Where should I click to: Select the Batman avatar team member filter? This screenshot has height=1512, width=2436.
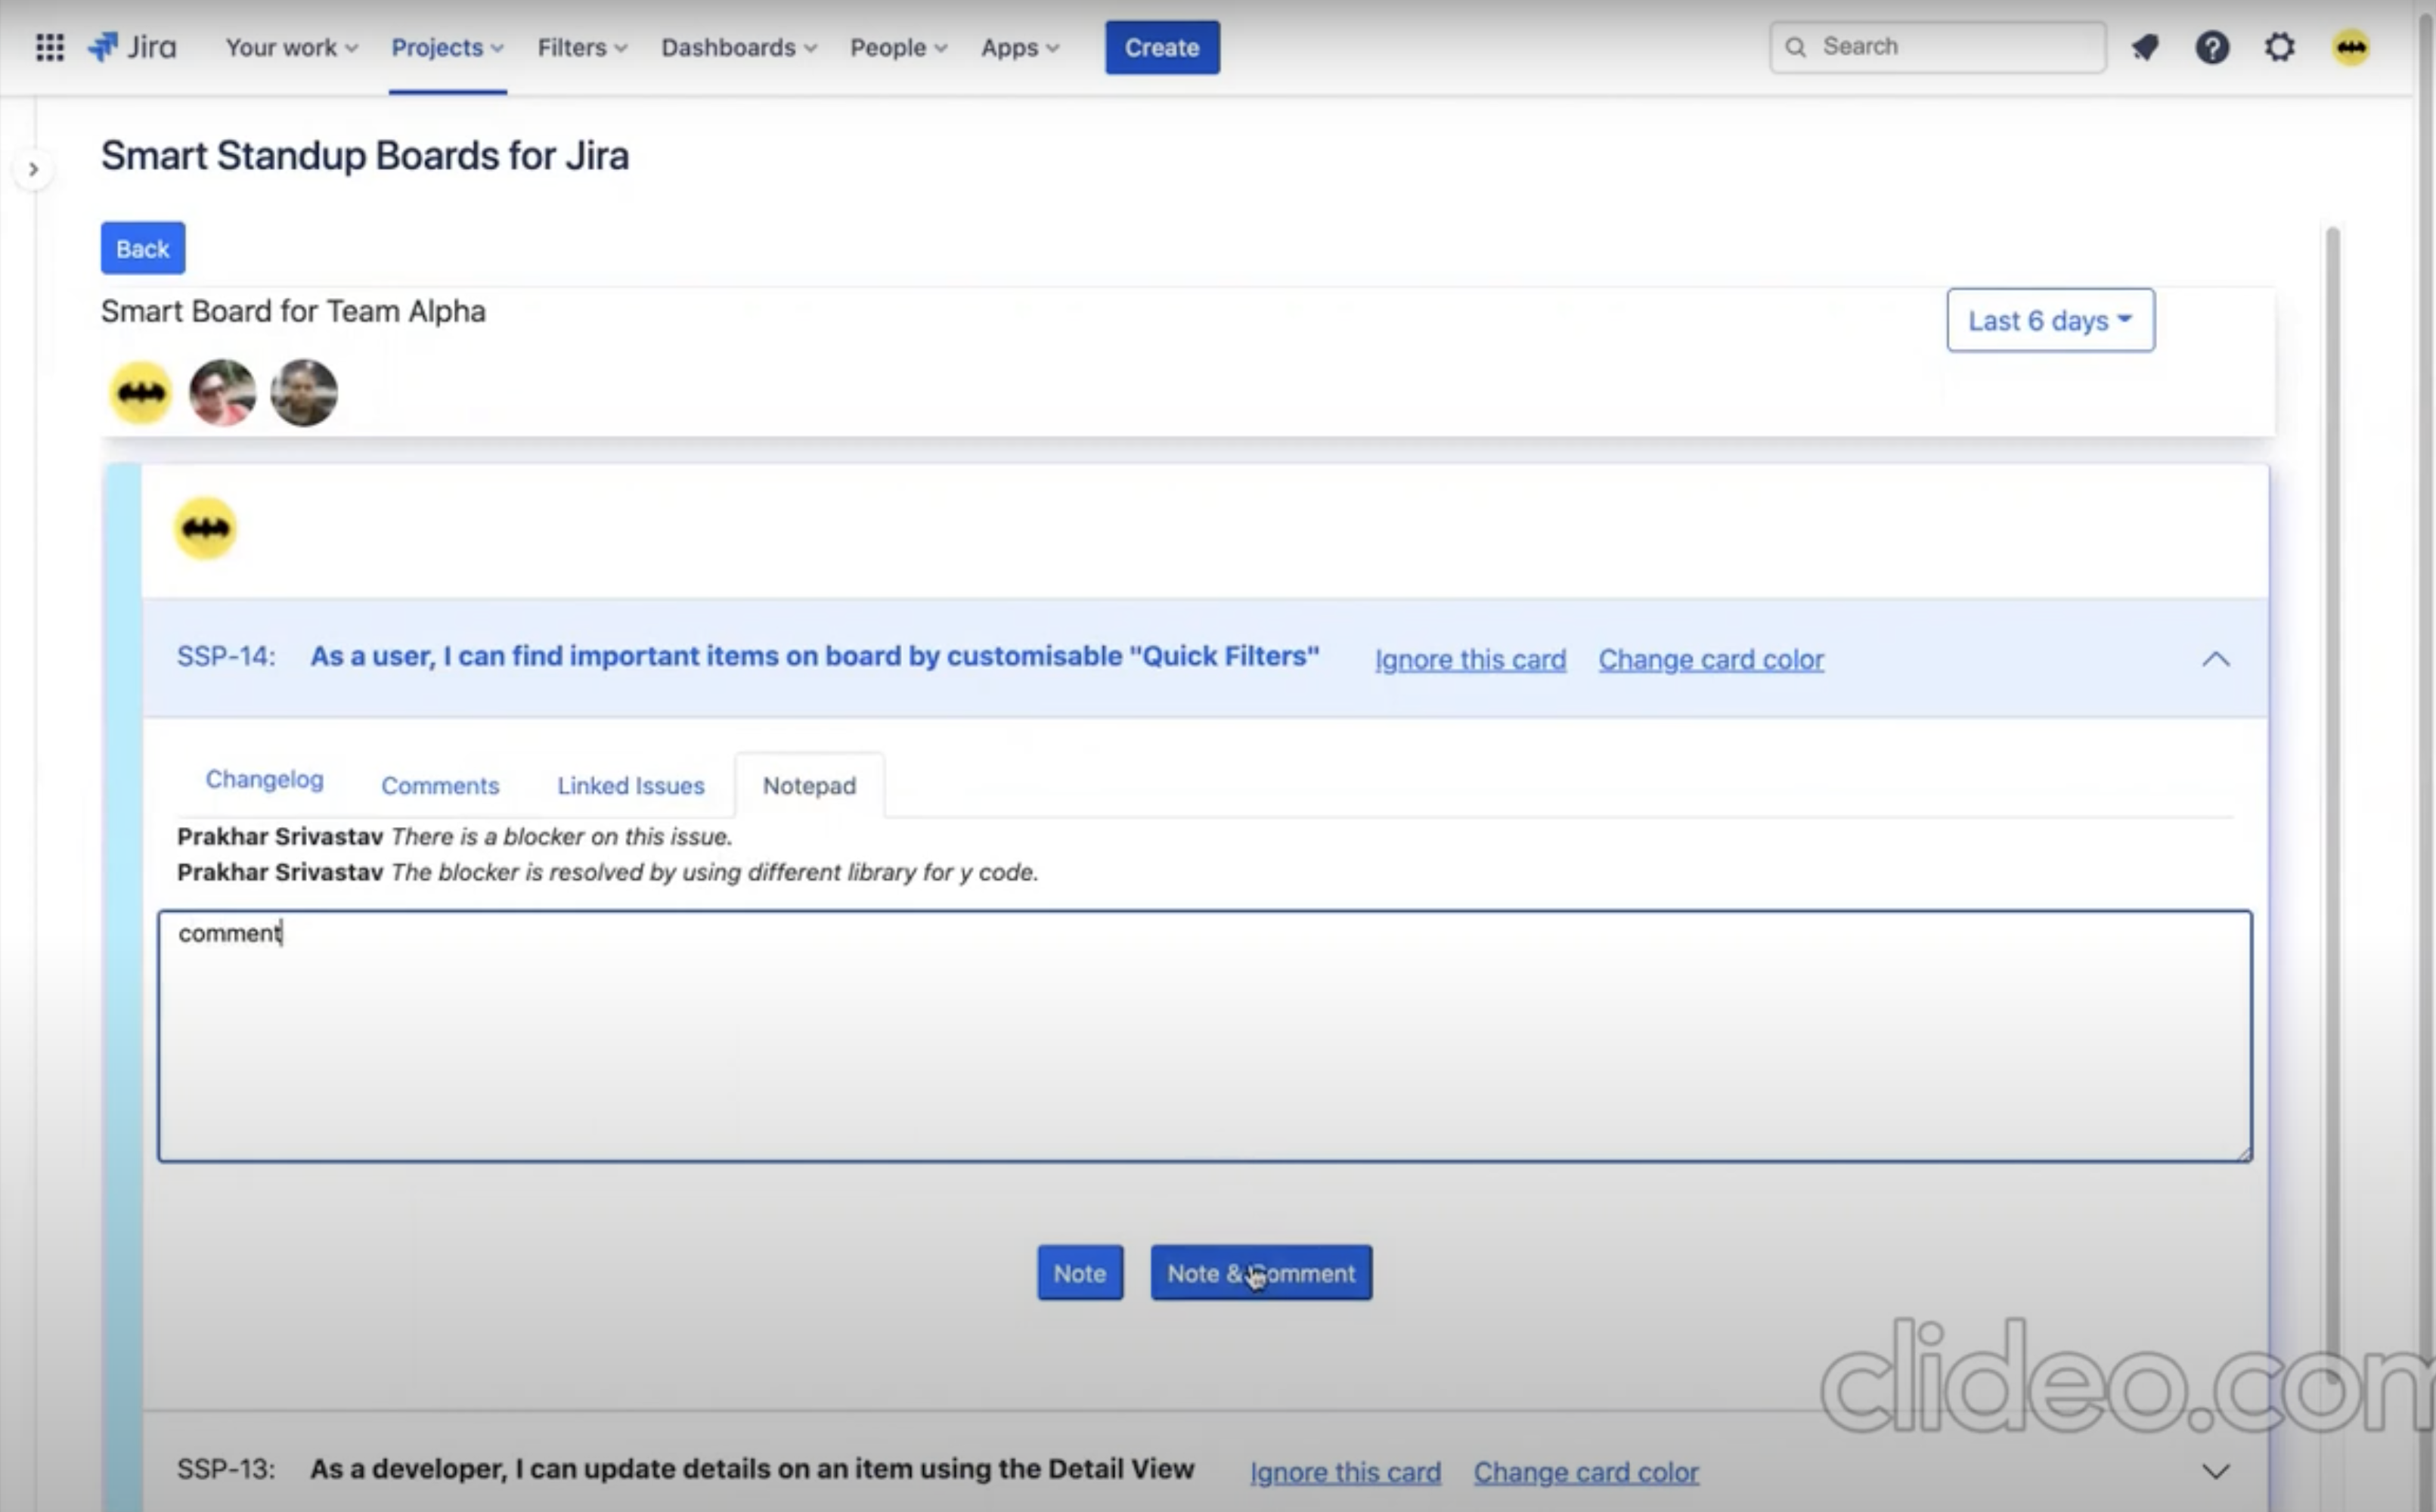(x=141, y=393)
